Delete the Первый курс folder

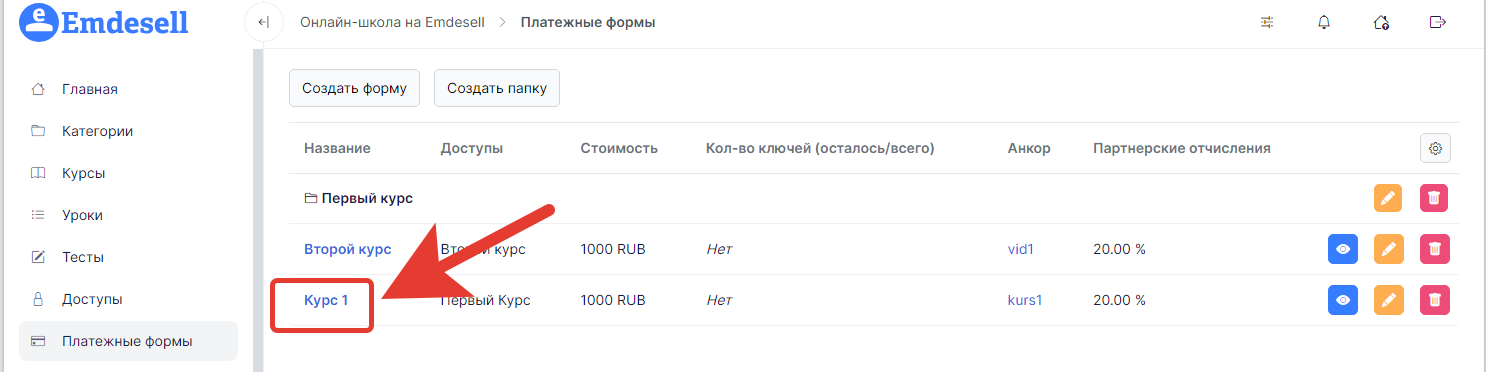[1434, 198]
